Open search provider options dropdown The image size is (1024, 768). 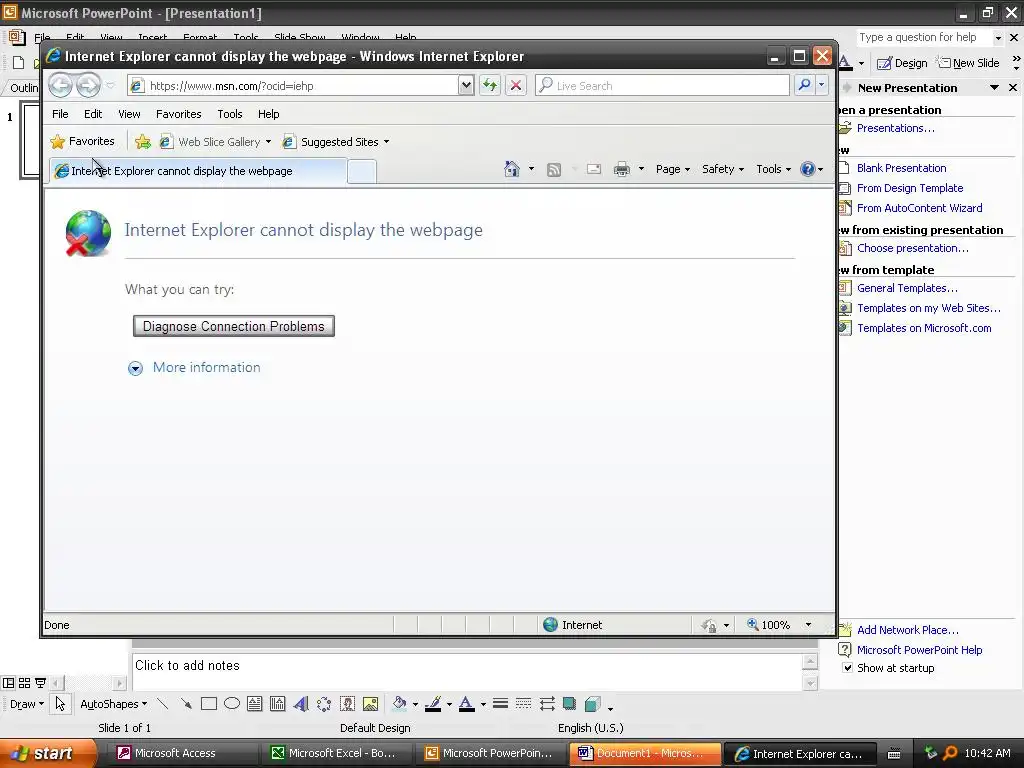[x=822, y=85]
